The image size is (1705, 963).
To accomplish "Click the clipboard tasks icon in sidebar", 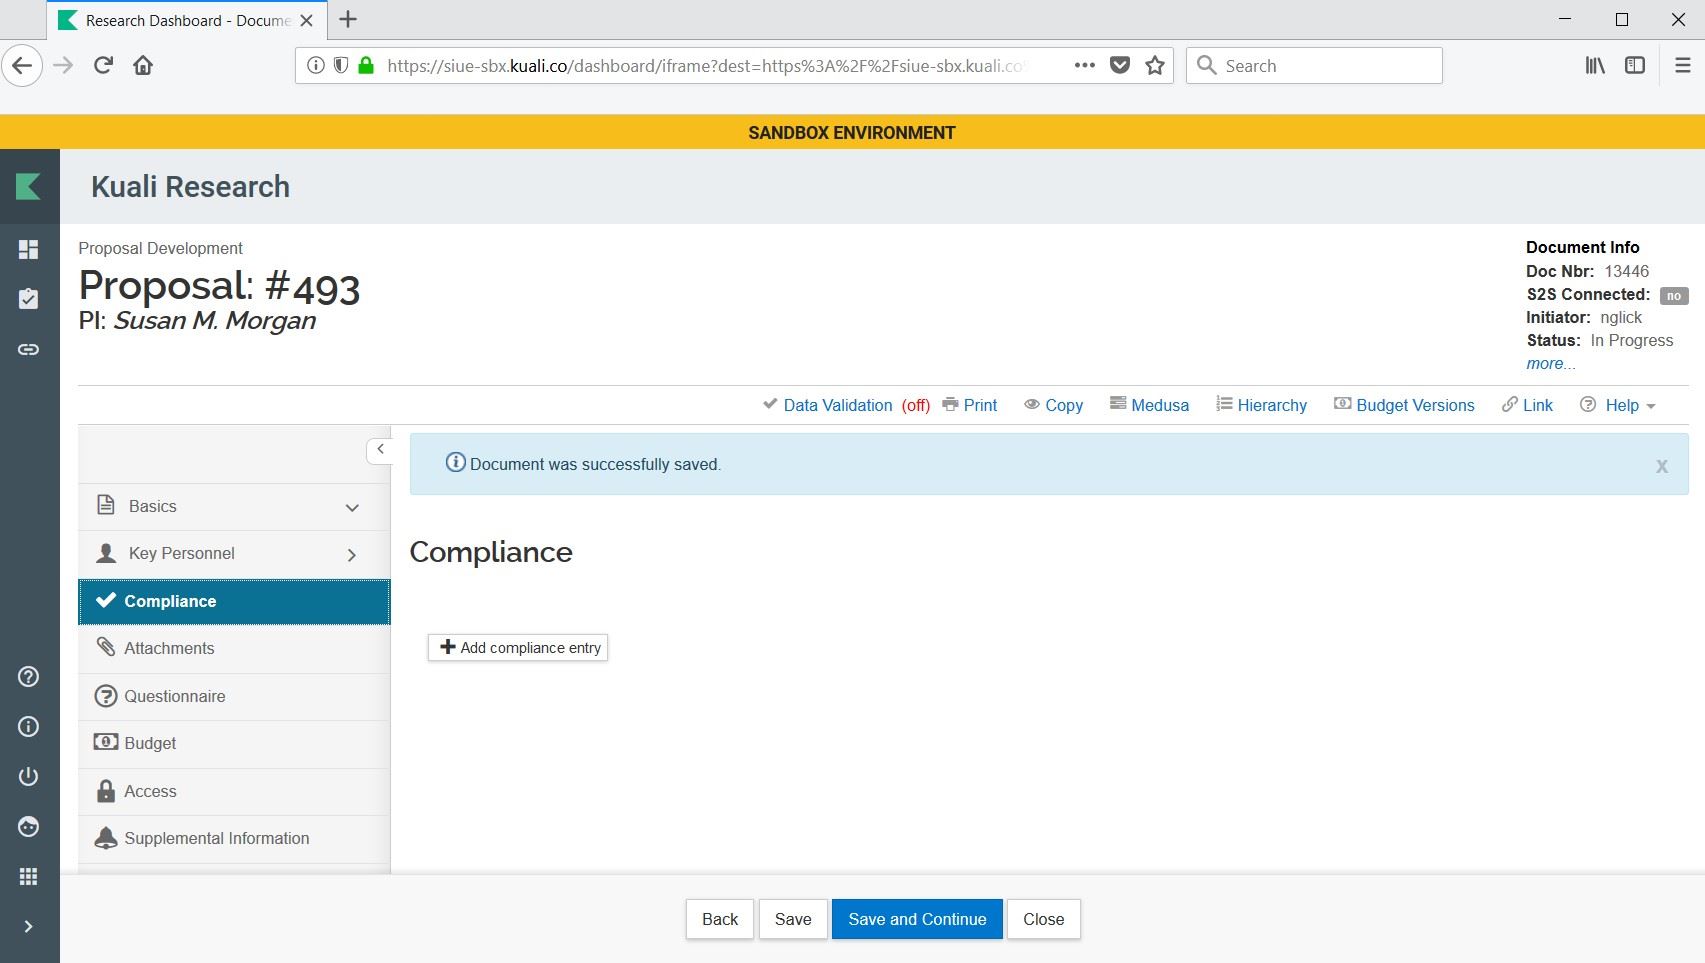I will point(28,299).
